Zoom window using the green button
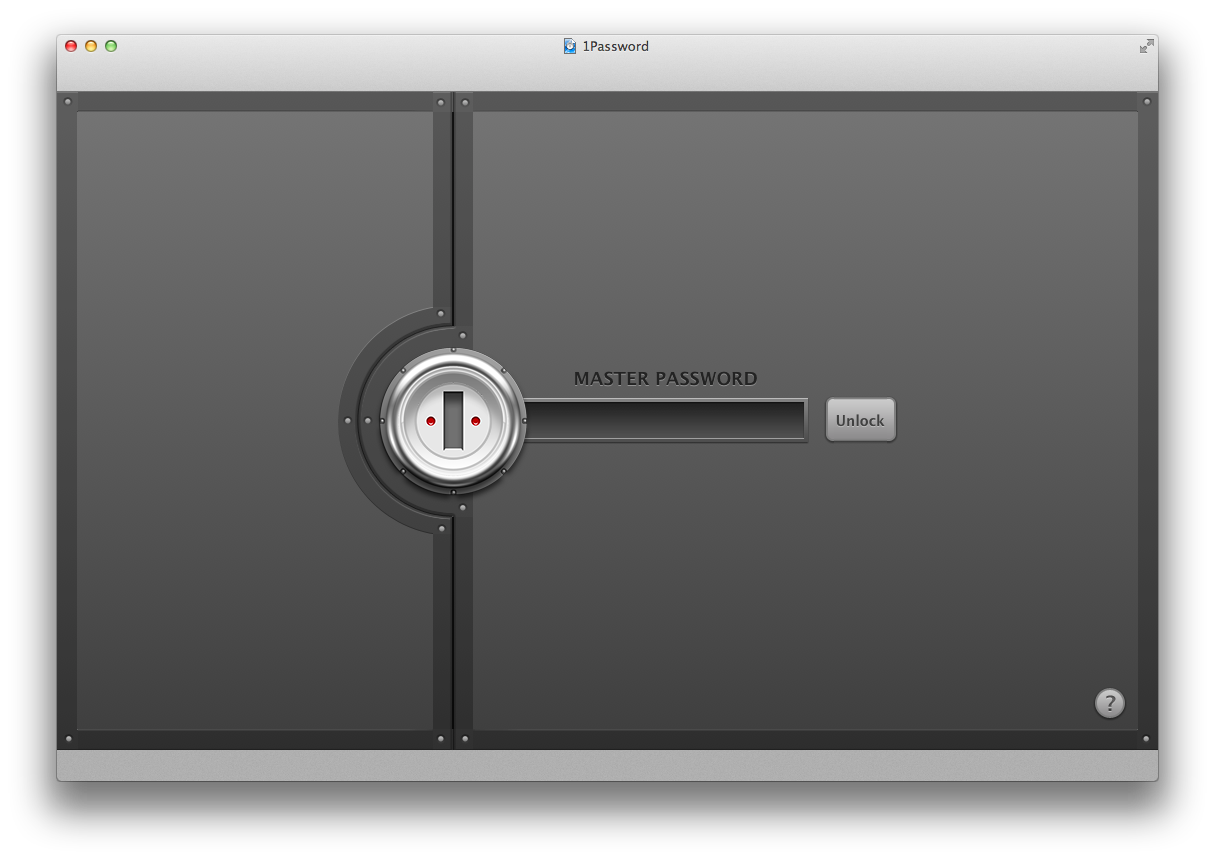Screen dimensions: 1215x860 [x=111, y=46]
